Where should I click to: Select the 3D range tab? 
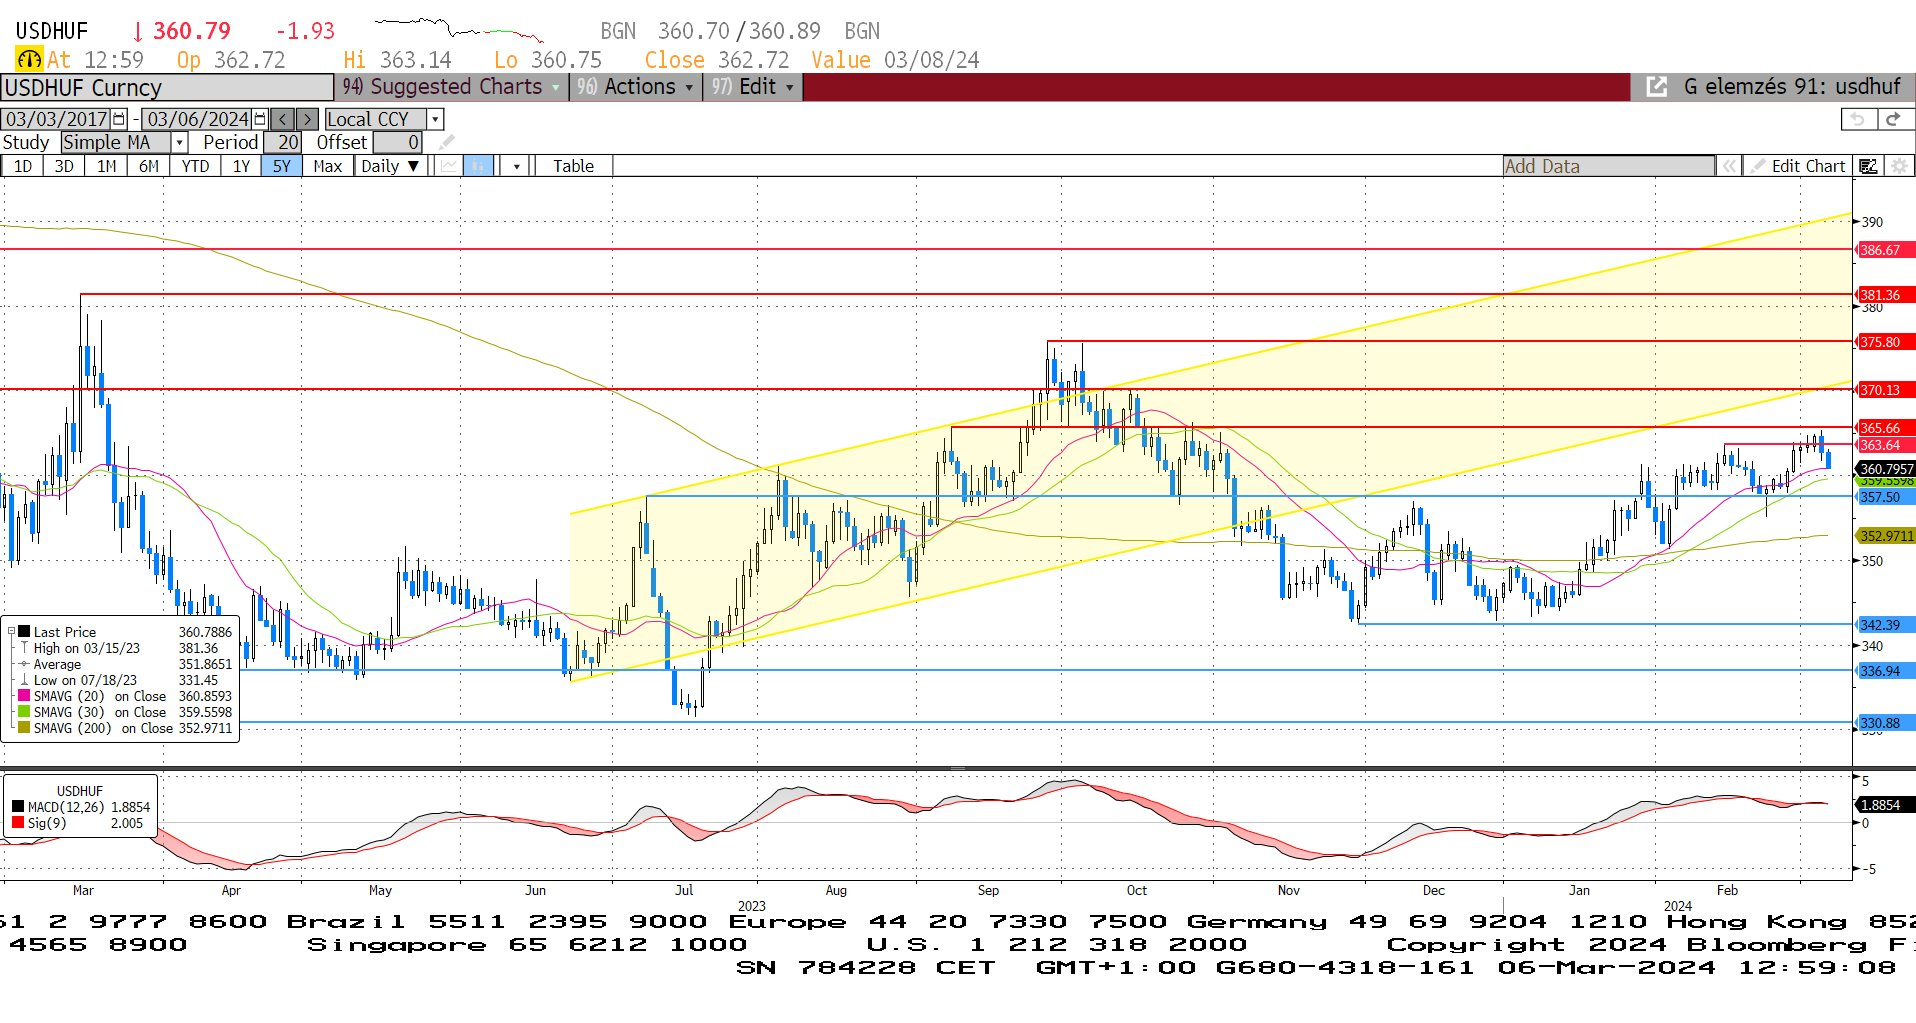[64, 166]
